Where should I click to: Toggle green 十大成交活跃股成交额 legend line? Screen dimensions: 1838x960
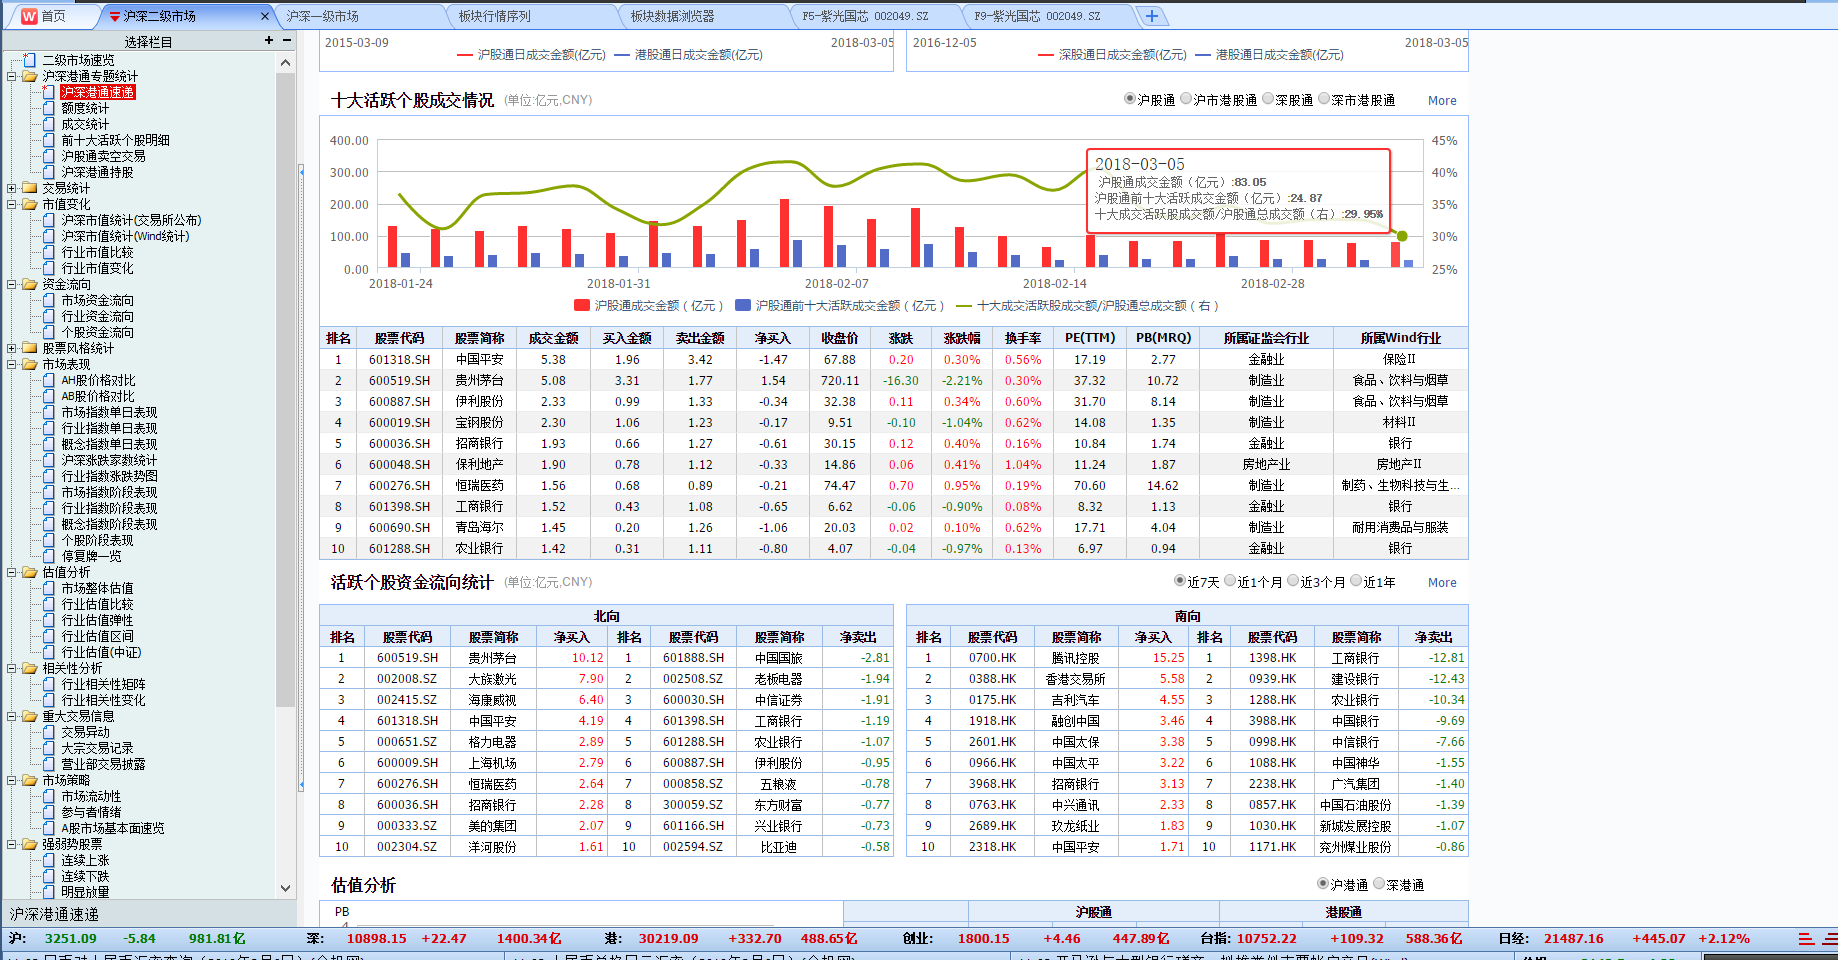point(964,305)
